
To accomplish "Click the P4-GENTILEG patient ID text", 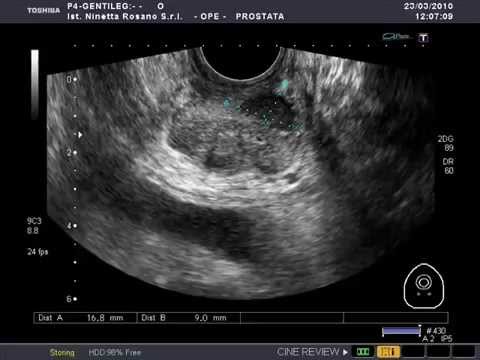I will point(105,6).
